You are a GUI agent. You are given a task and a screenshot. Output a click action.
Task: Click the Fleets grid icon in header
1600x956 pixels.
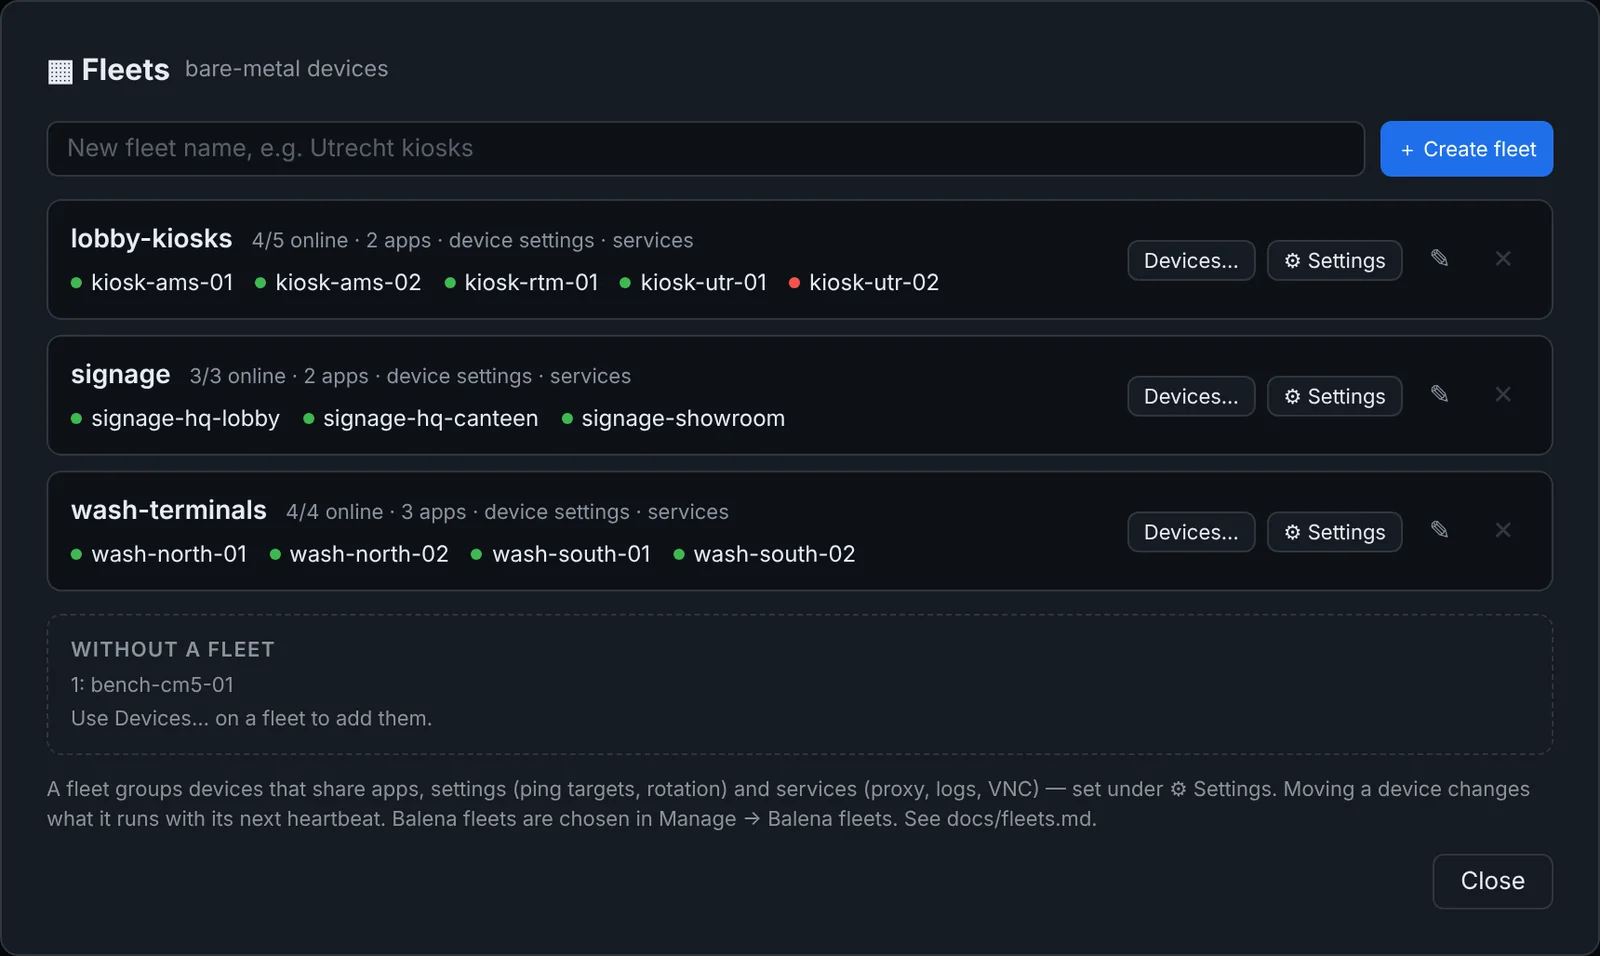60,71
